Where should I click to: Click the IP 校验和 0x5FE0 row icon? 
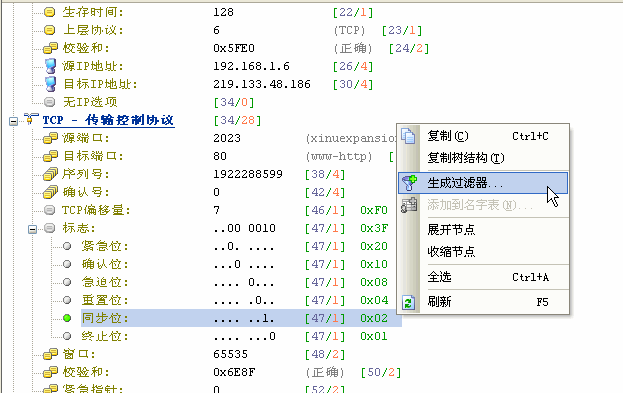[50, 48]
